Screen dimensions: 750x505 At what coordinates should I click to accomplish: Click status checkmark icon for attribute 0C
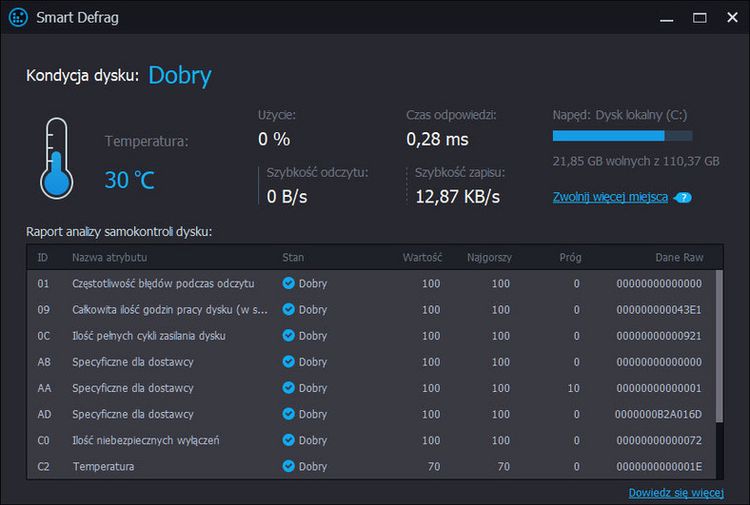[288, 336]
